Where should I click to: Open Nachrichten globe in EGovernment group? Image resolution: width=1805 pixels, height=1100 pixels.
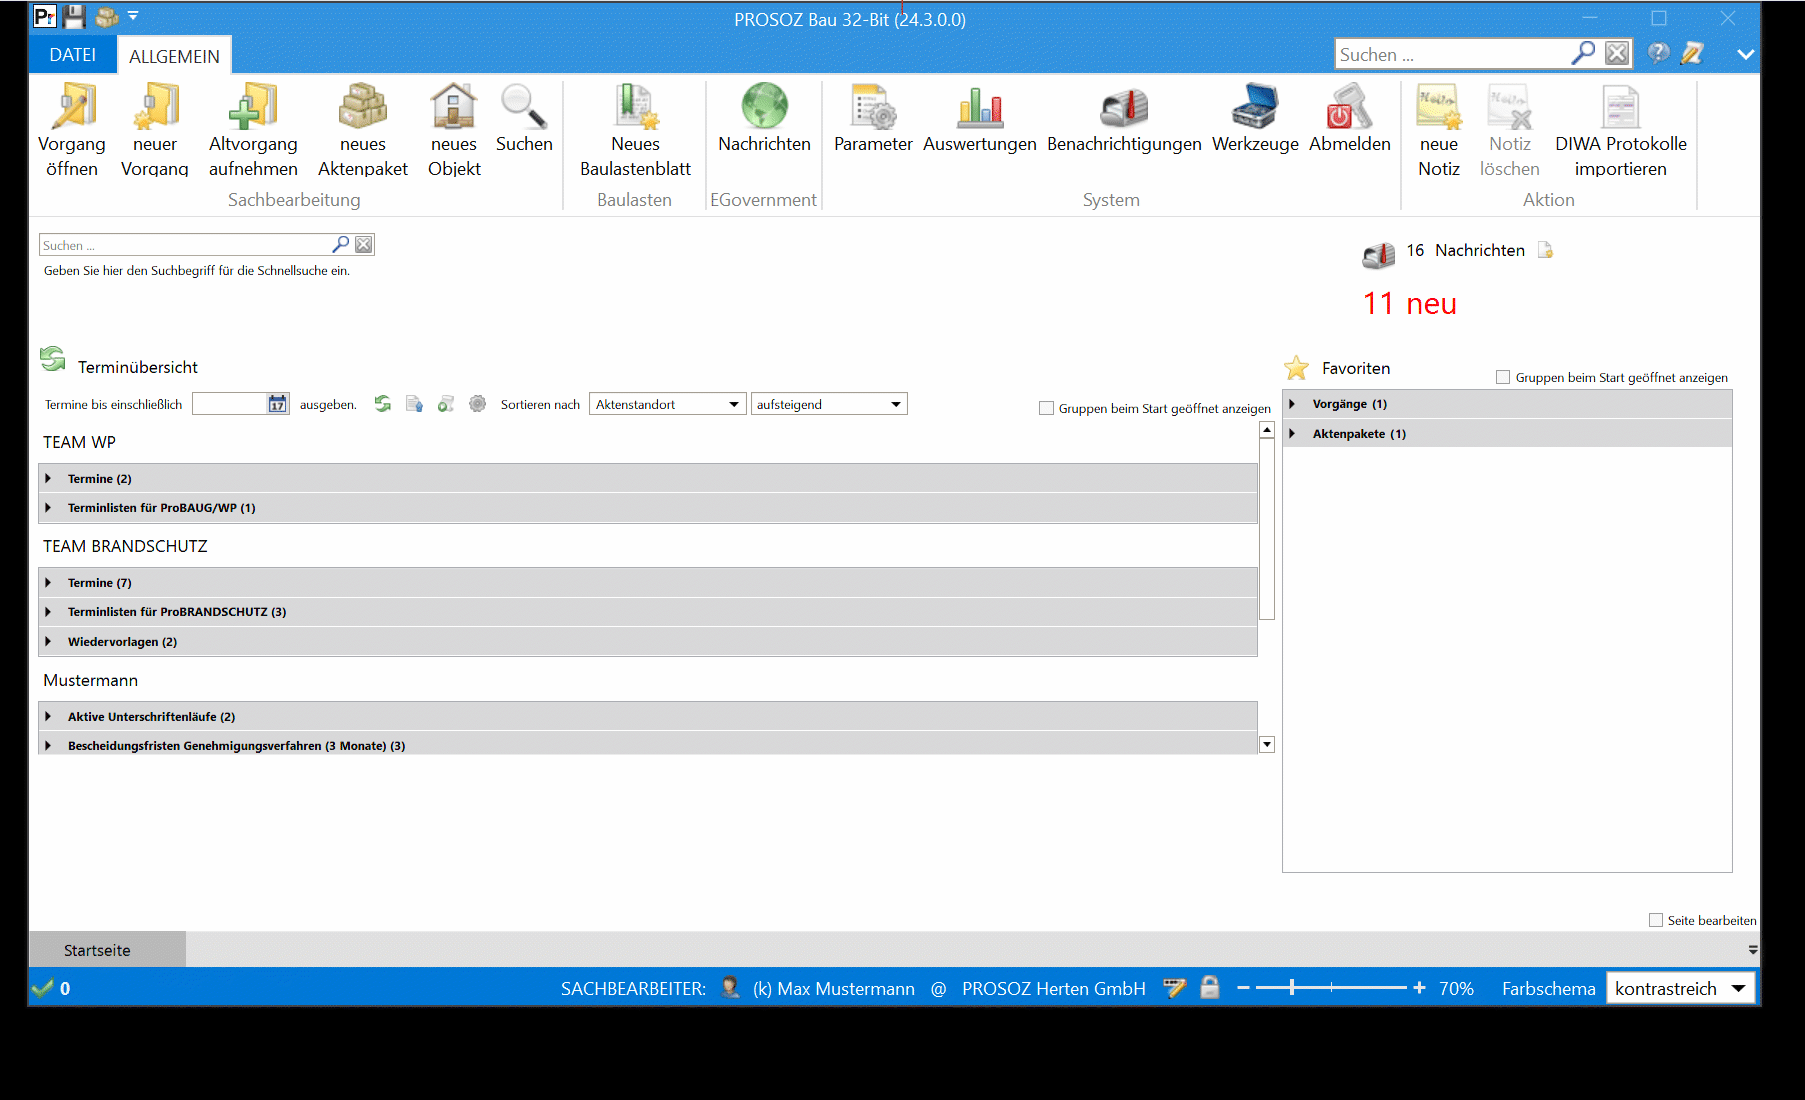click(765, 119)
